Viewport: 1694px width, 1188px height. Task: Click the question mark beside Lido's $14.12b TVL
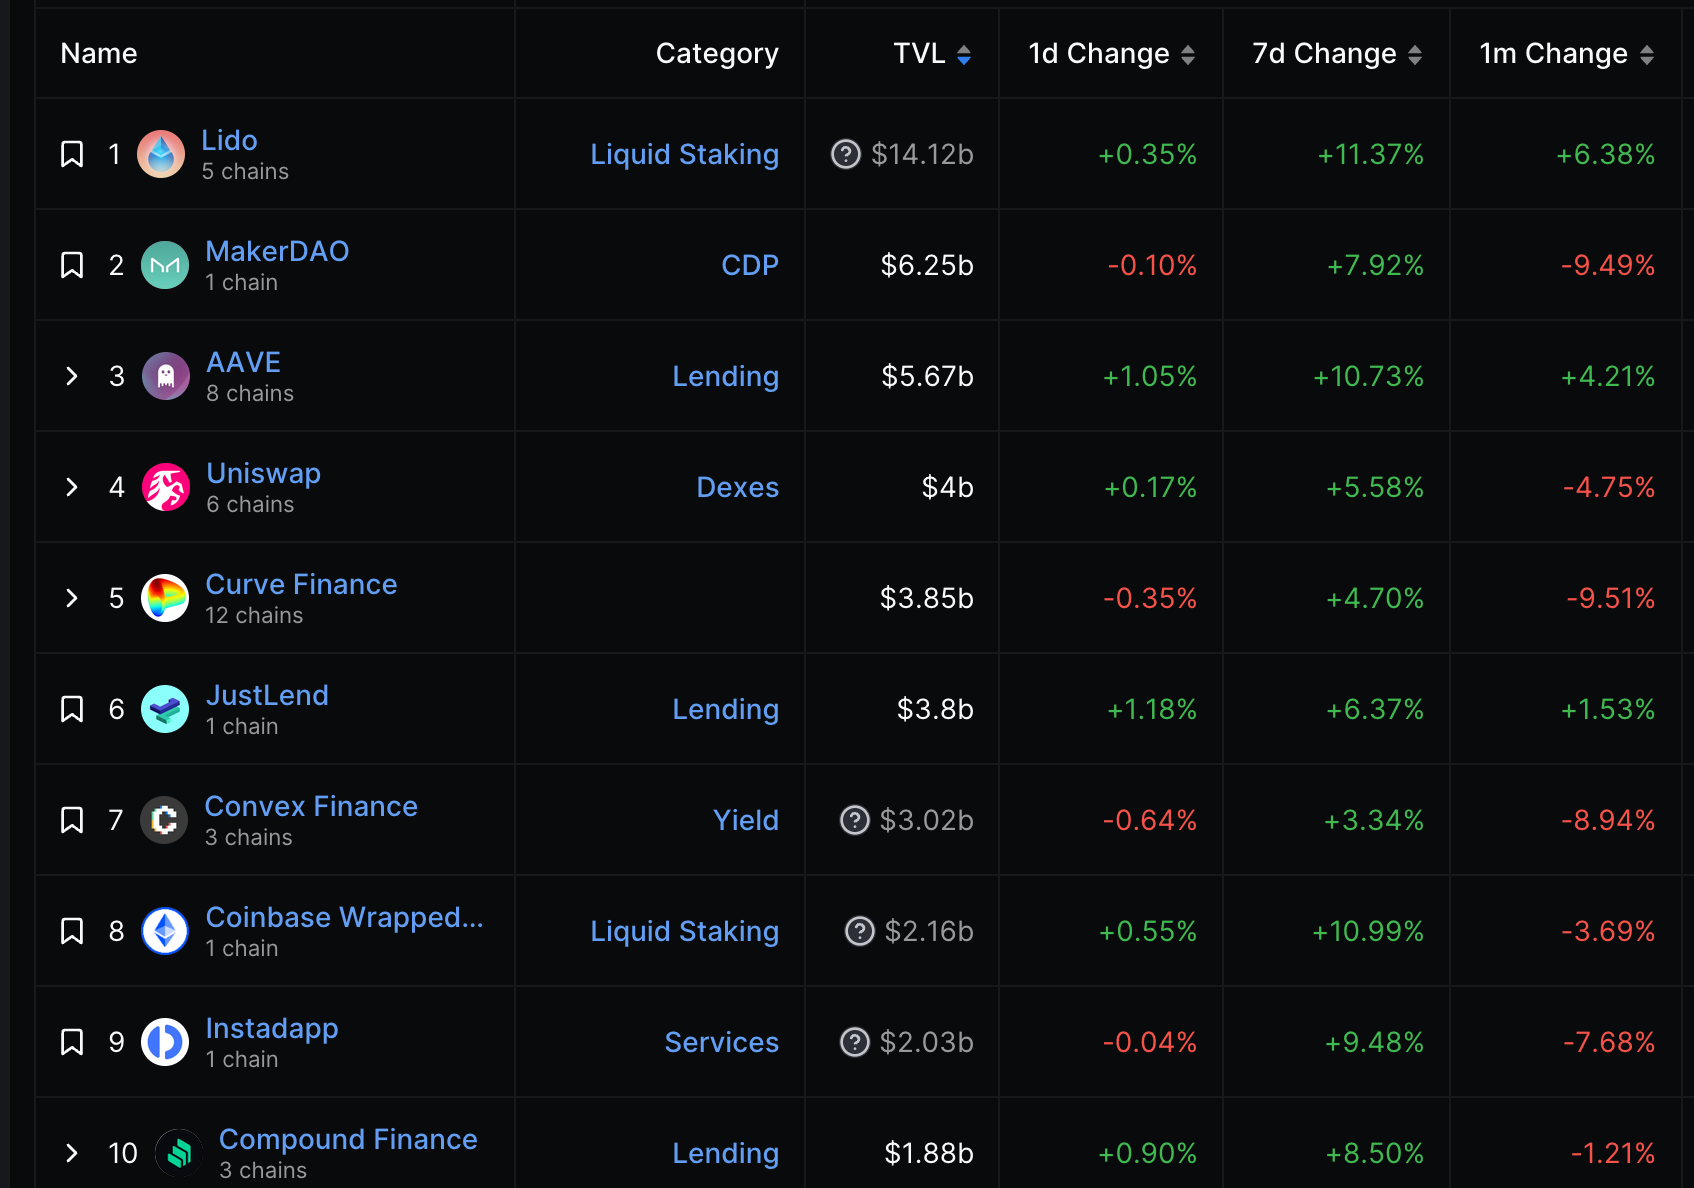click(846, 154)
